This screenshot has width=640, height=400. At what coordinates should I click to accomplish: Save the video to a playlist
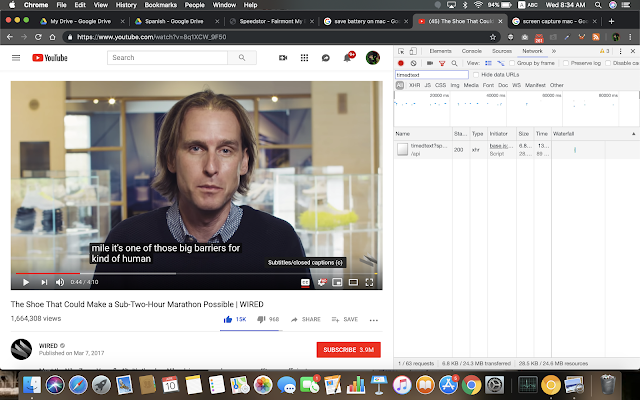click(345, 319)
